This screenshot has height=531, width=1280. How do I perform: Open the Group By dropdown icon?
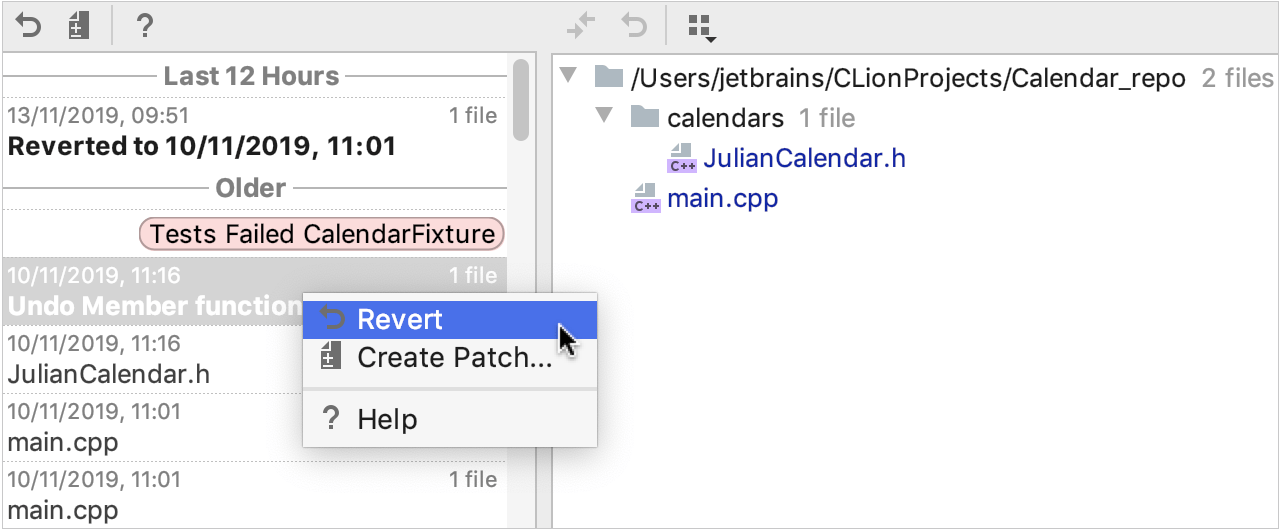(701, 28)
